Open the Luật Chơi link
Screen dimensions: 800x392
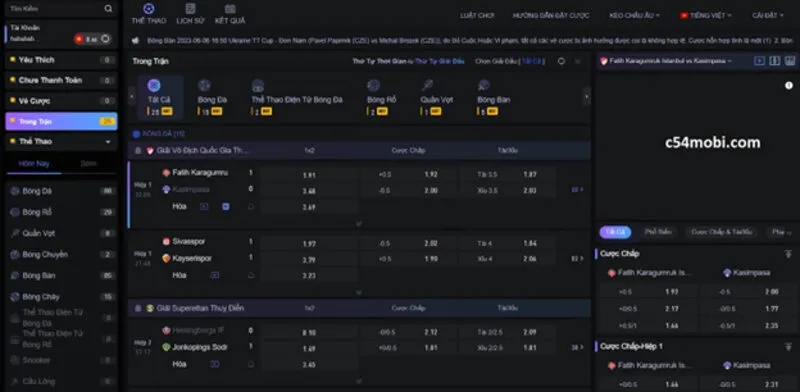477,16
